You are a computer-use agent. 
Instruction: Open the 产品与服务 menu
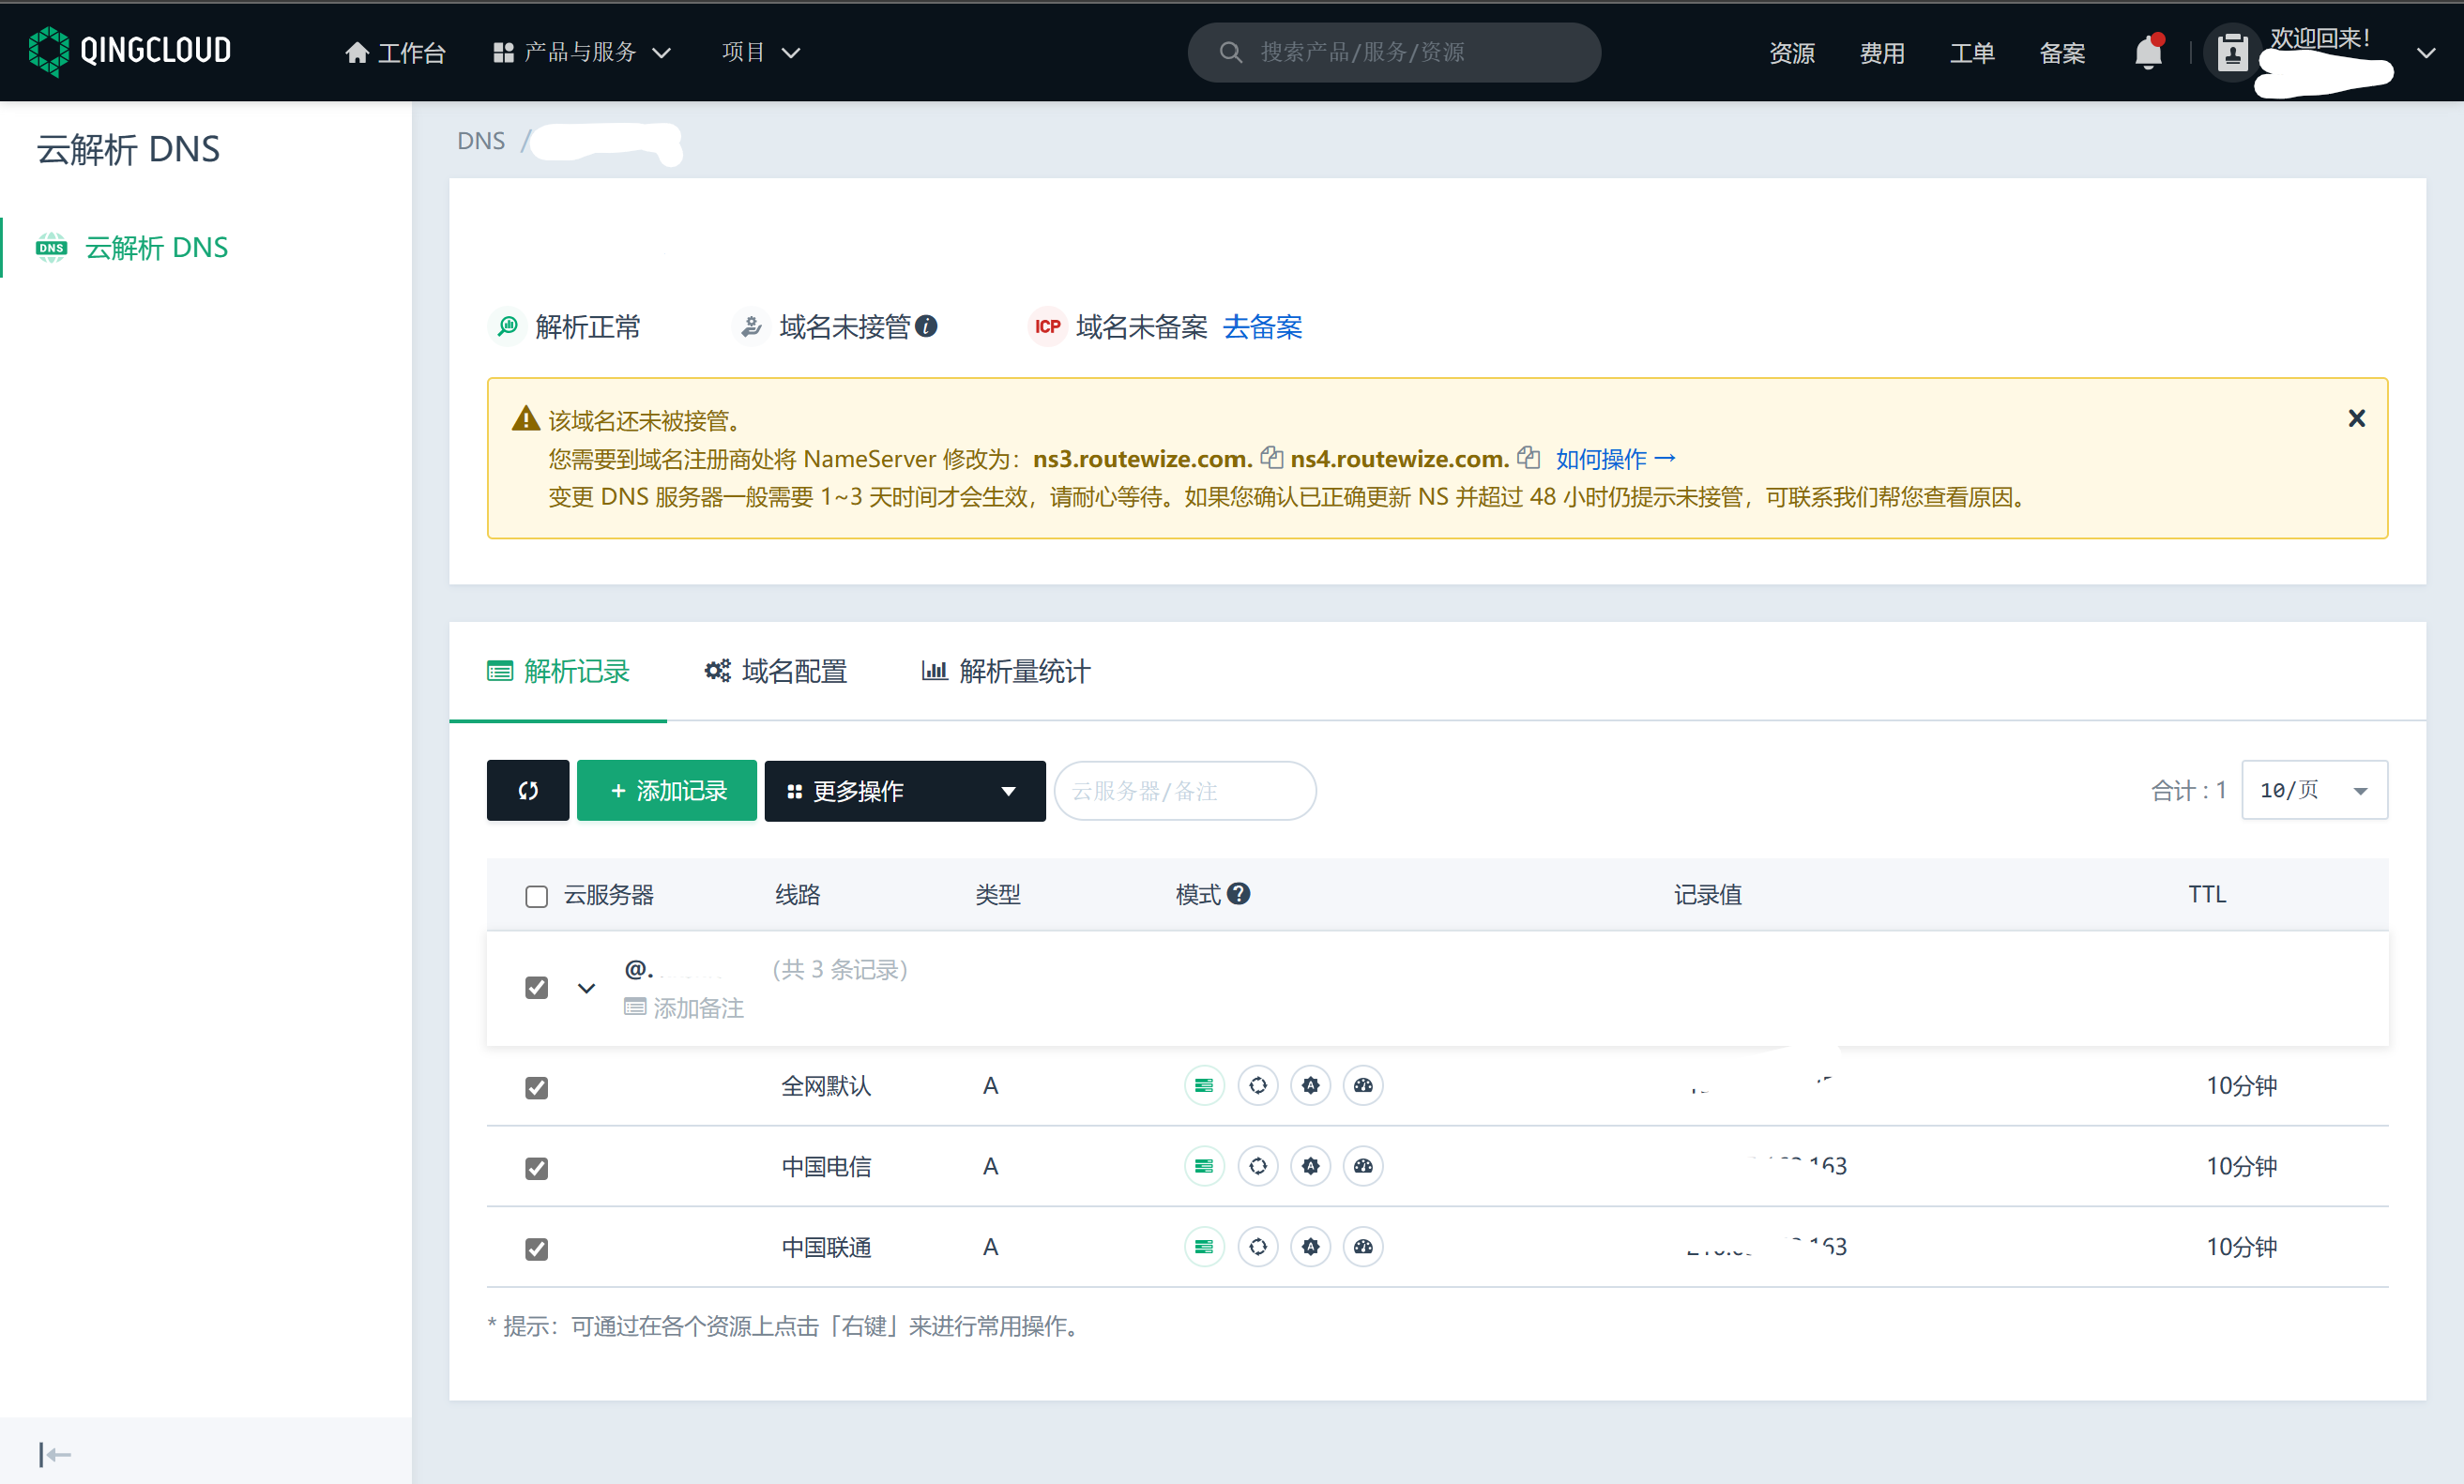[580, 52]
